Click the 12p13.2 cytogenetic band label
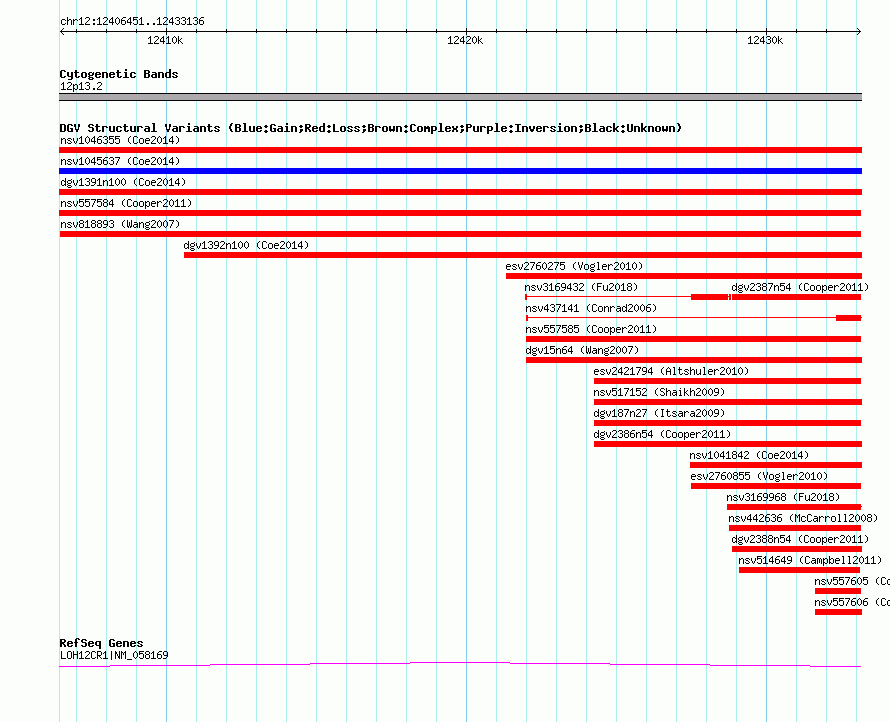Image resolution: width=890 pixels, height=722 pixels. (x=81, y=86)
